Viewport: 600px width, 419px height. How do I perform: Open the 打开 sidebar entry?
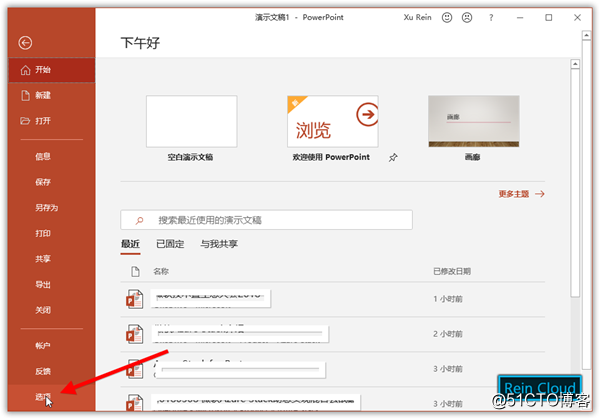(x=51, y=121)
